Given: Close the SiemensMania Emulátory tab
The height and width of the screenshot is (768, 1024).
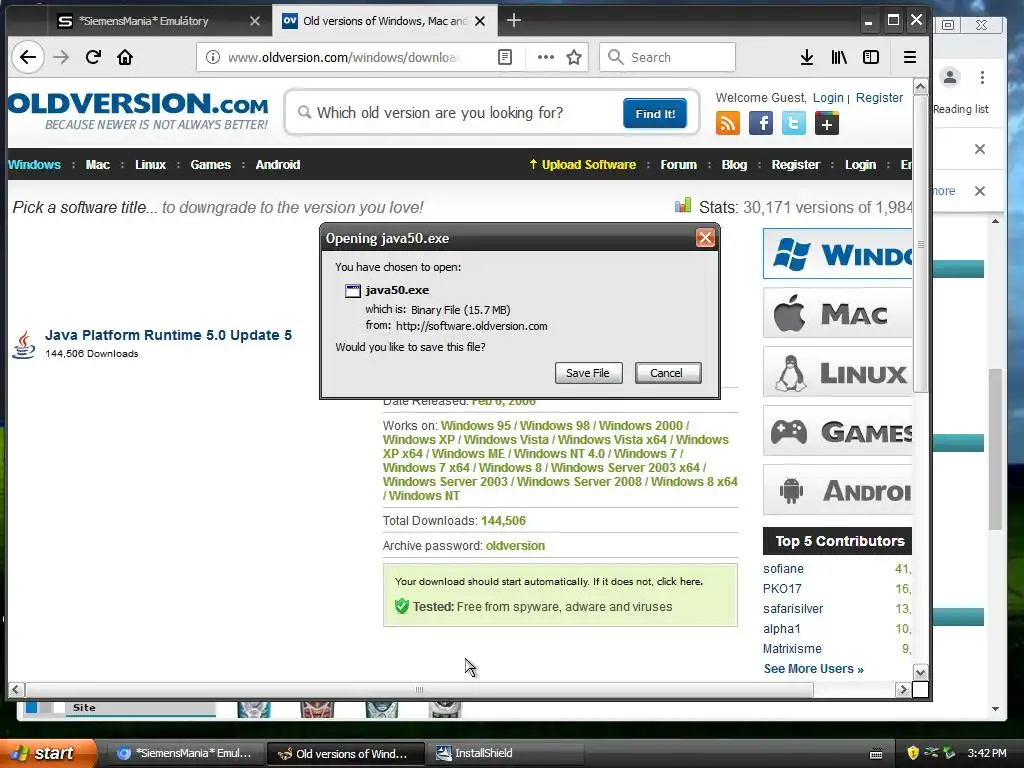Looking at the screenshot, I should tap(255, 21).
